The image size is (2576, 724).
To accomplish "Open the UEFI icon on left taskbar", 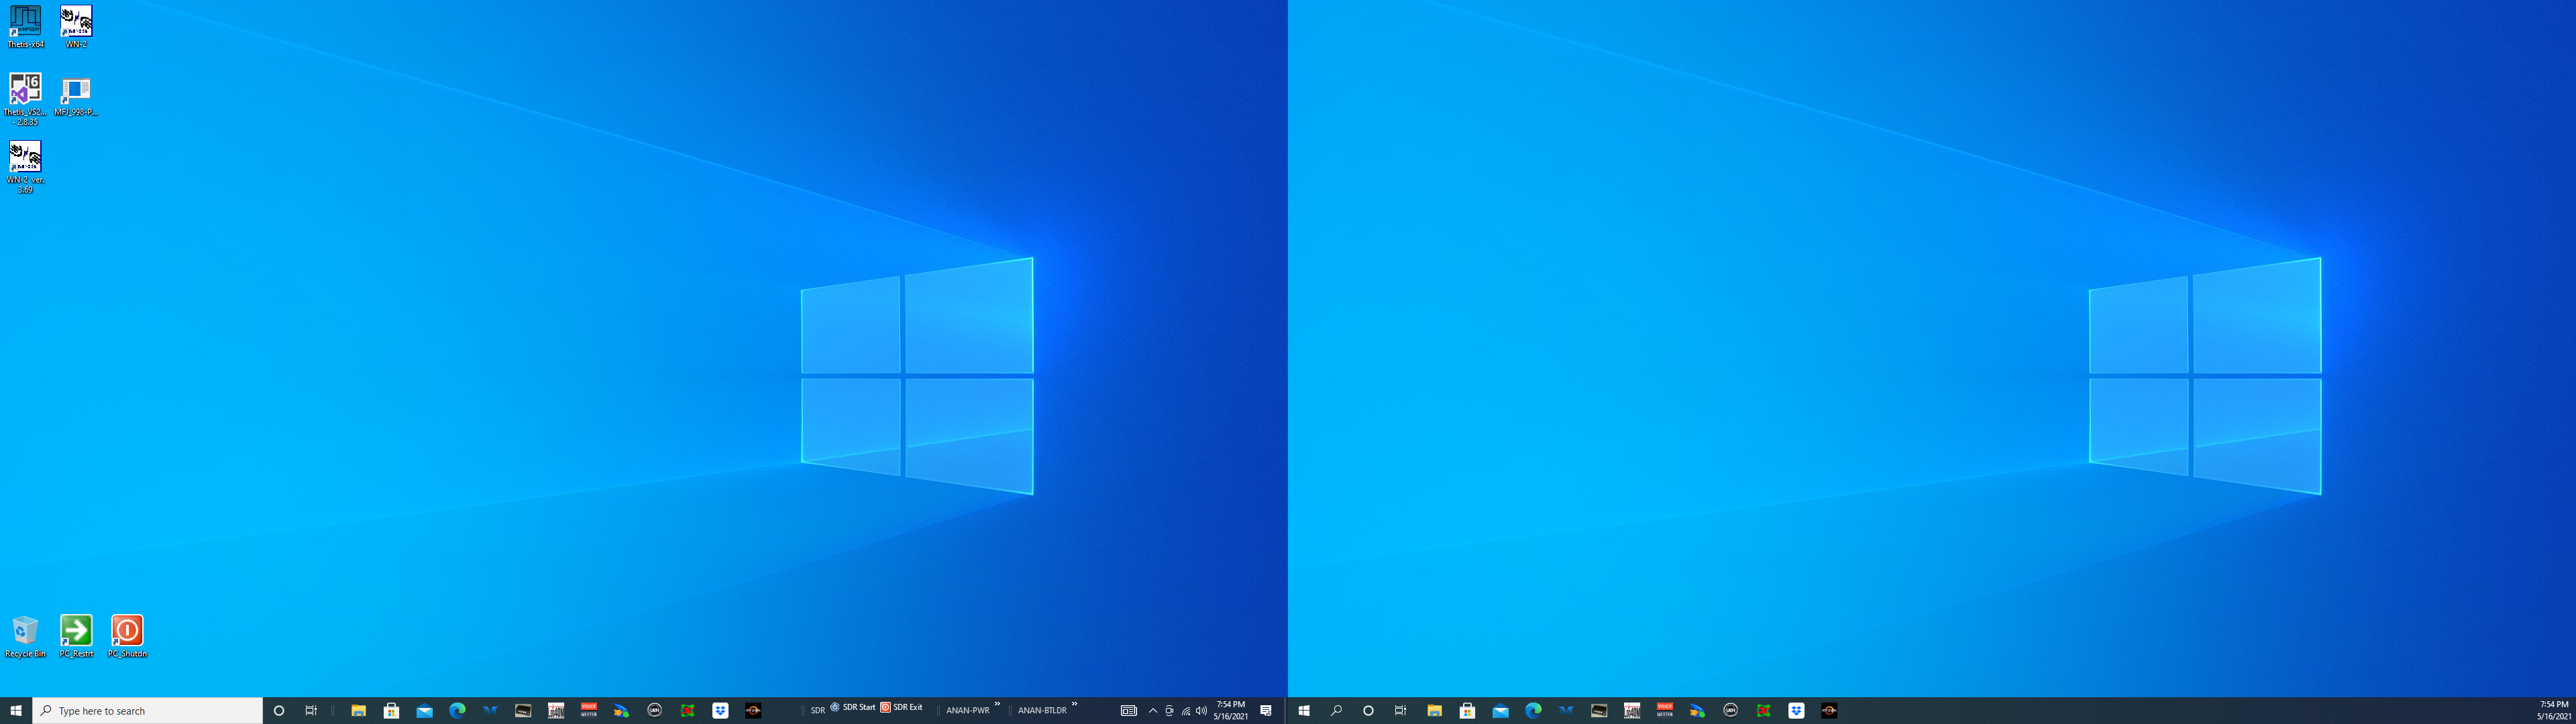I will [x=655, y=710].
